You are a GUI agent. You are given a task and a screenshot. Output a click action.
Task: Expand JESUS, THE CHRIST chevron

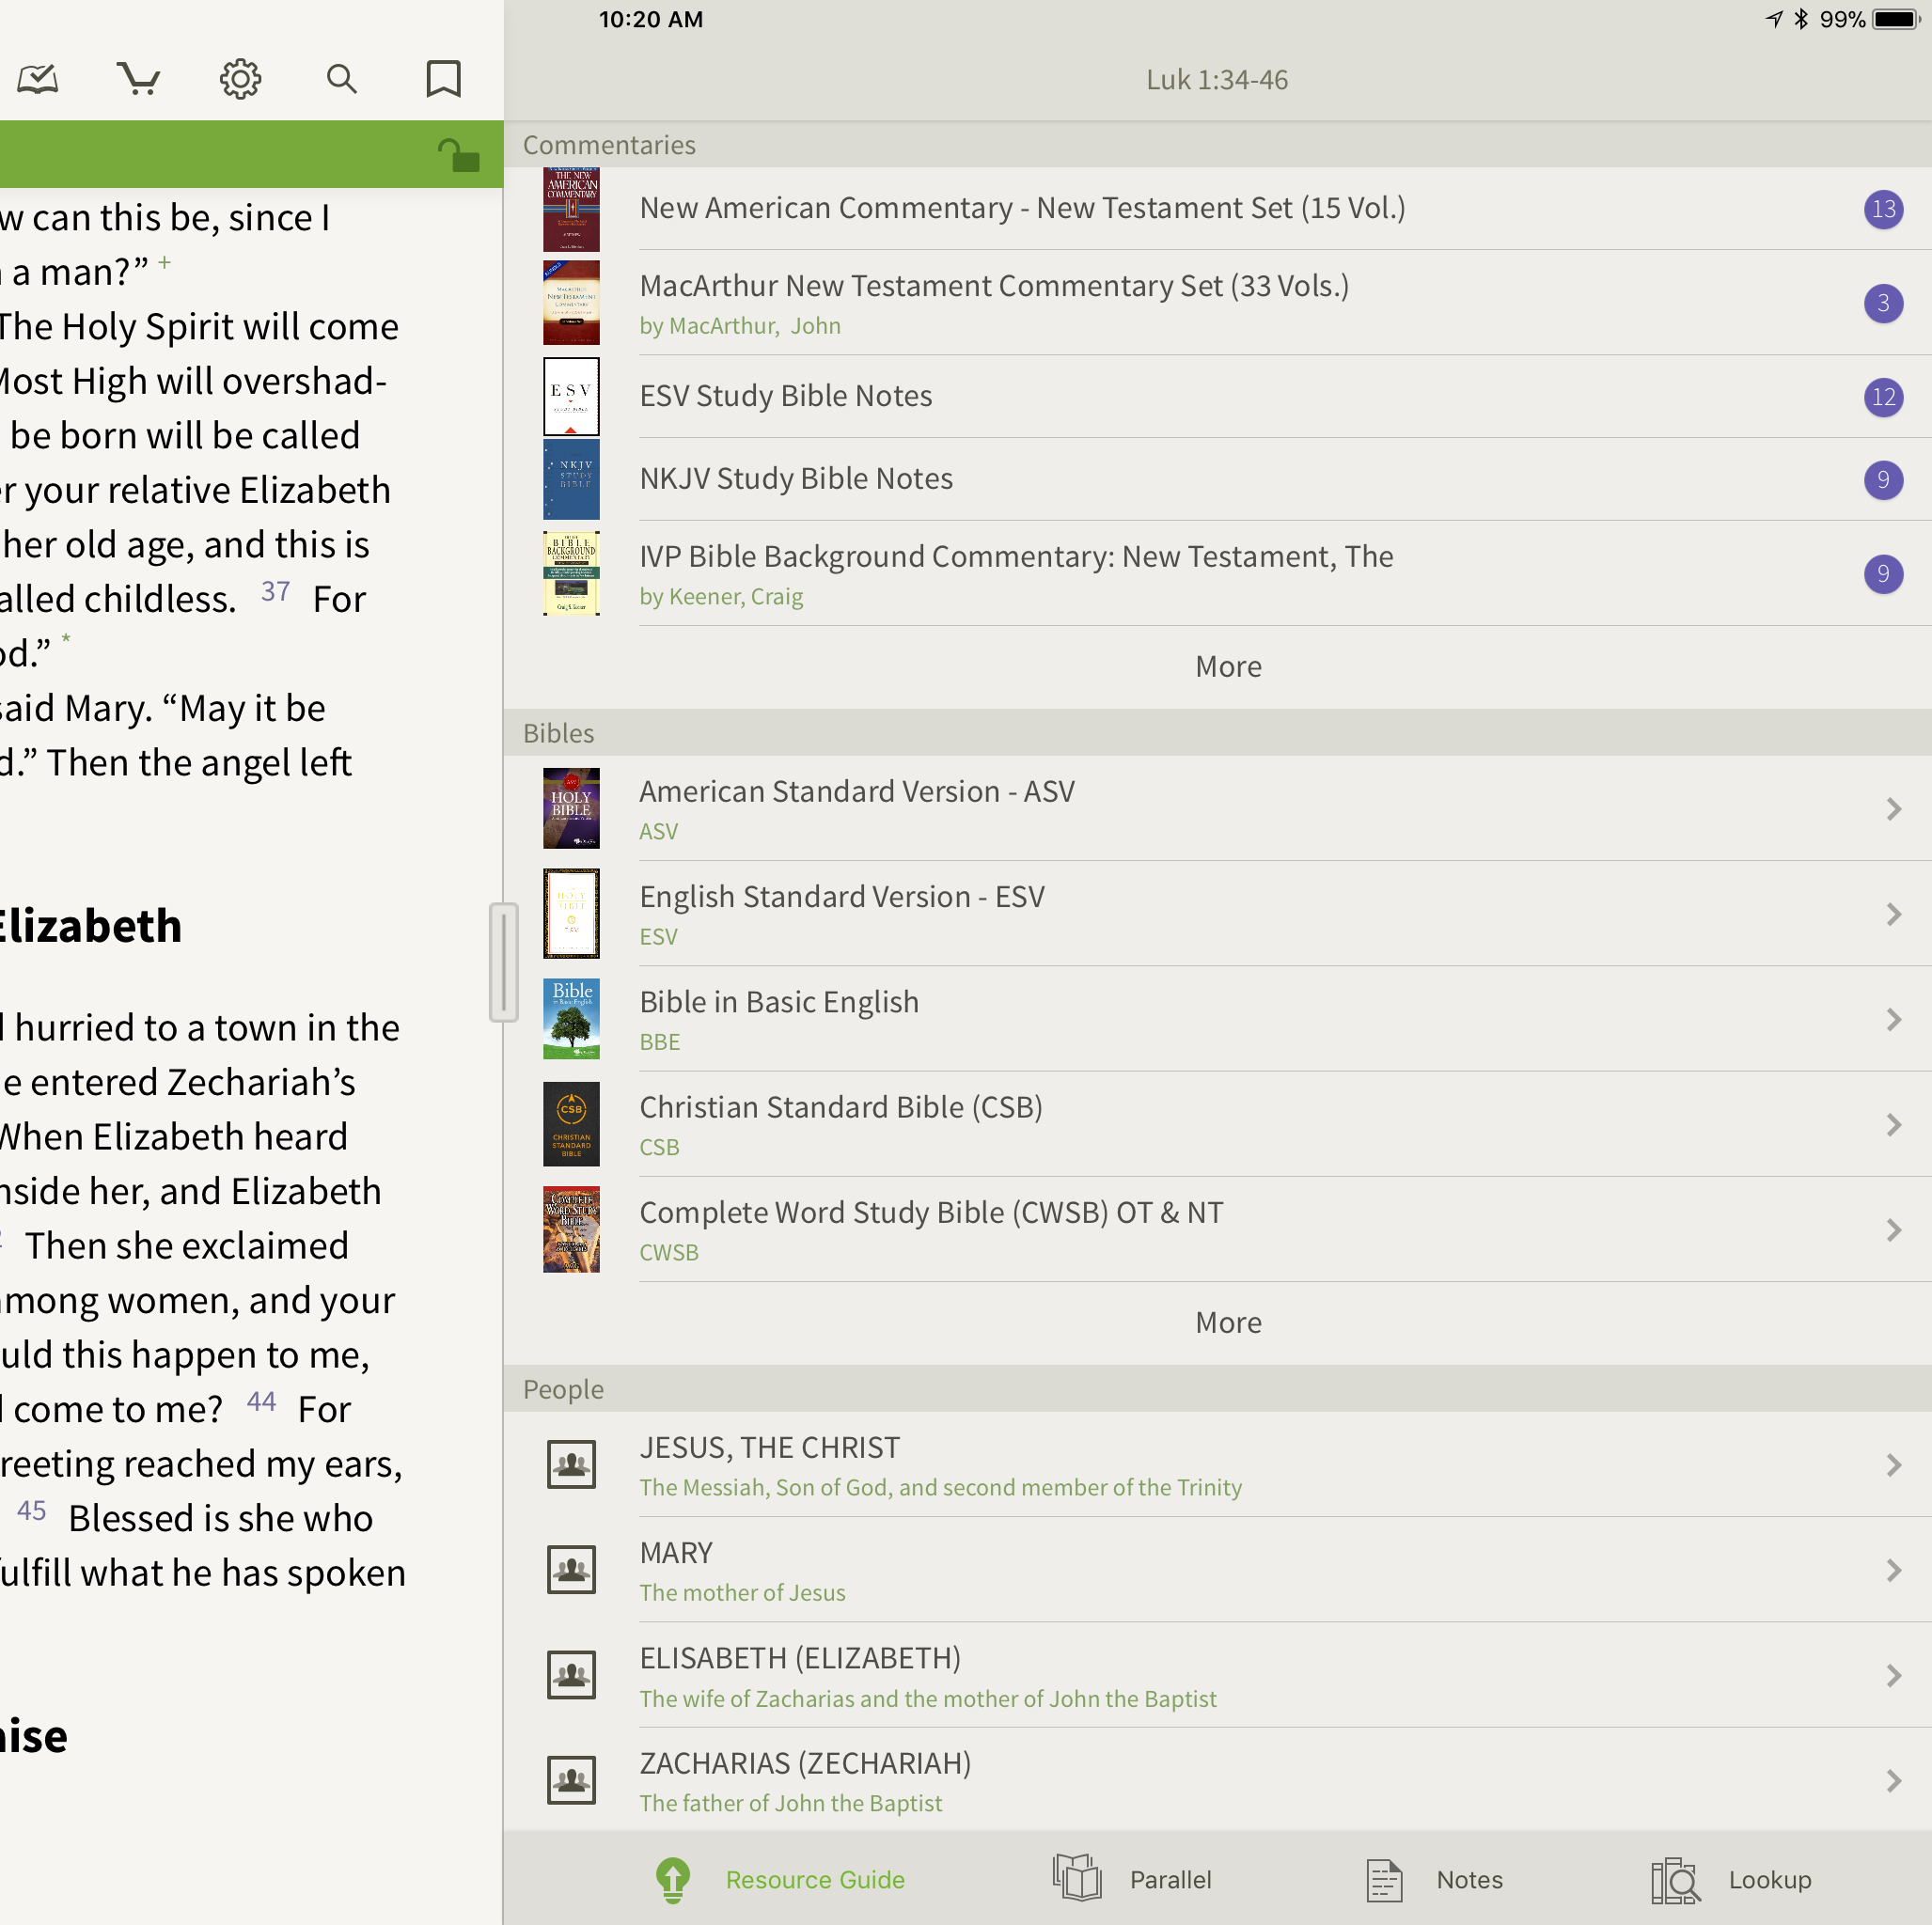pyautogui.click(x=1893, y=1465)
